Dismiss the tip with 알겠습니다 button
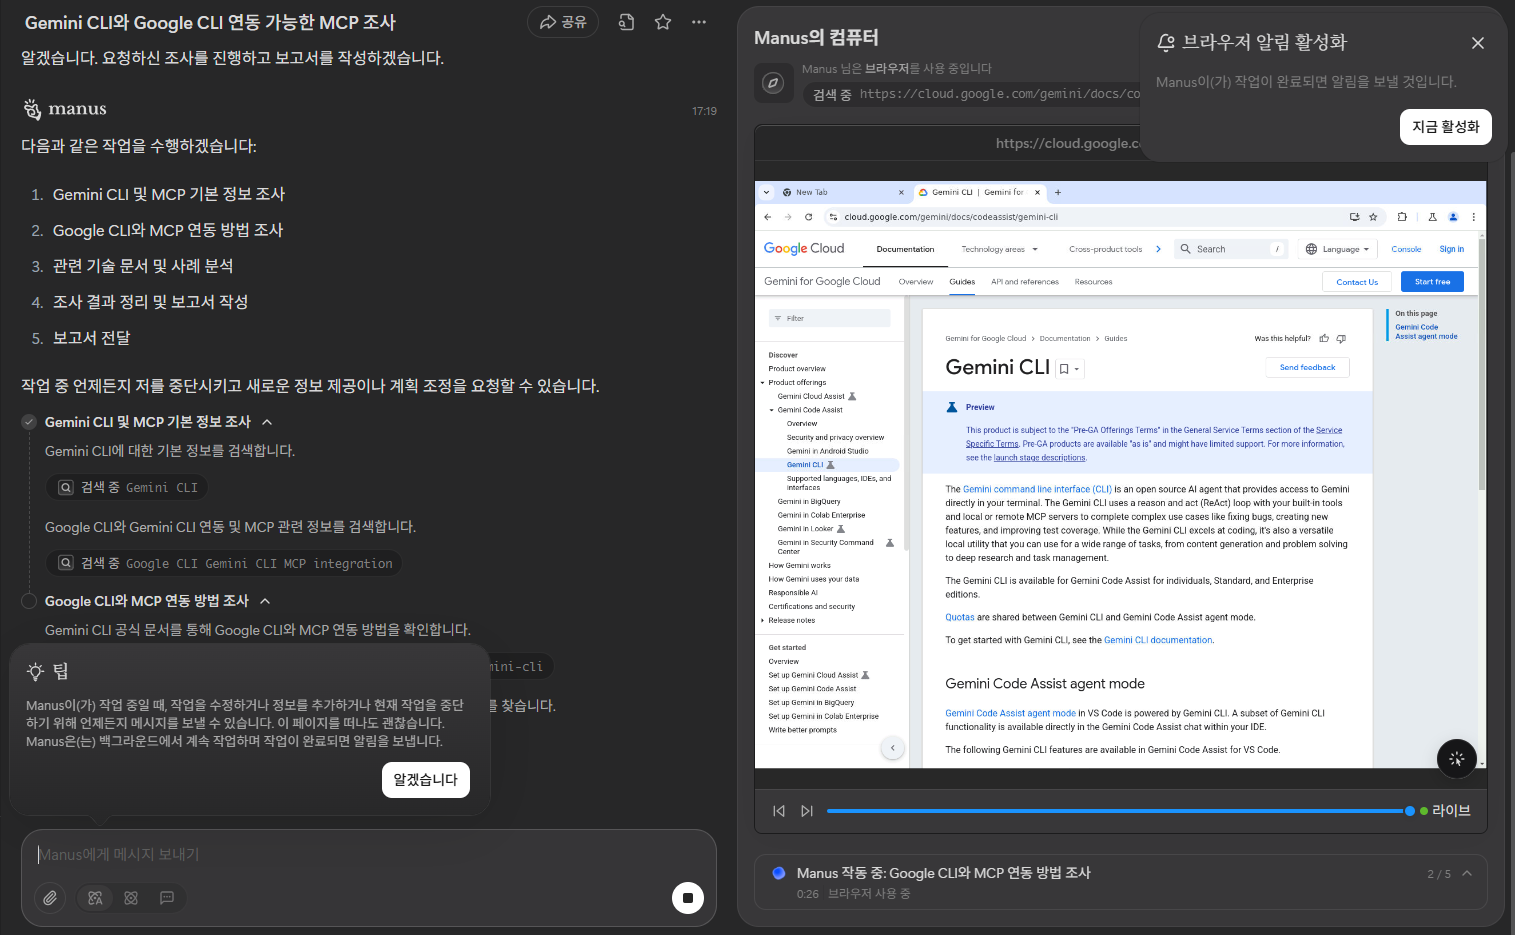This screenshot has width=1515, height=935. coord(425,780)
